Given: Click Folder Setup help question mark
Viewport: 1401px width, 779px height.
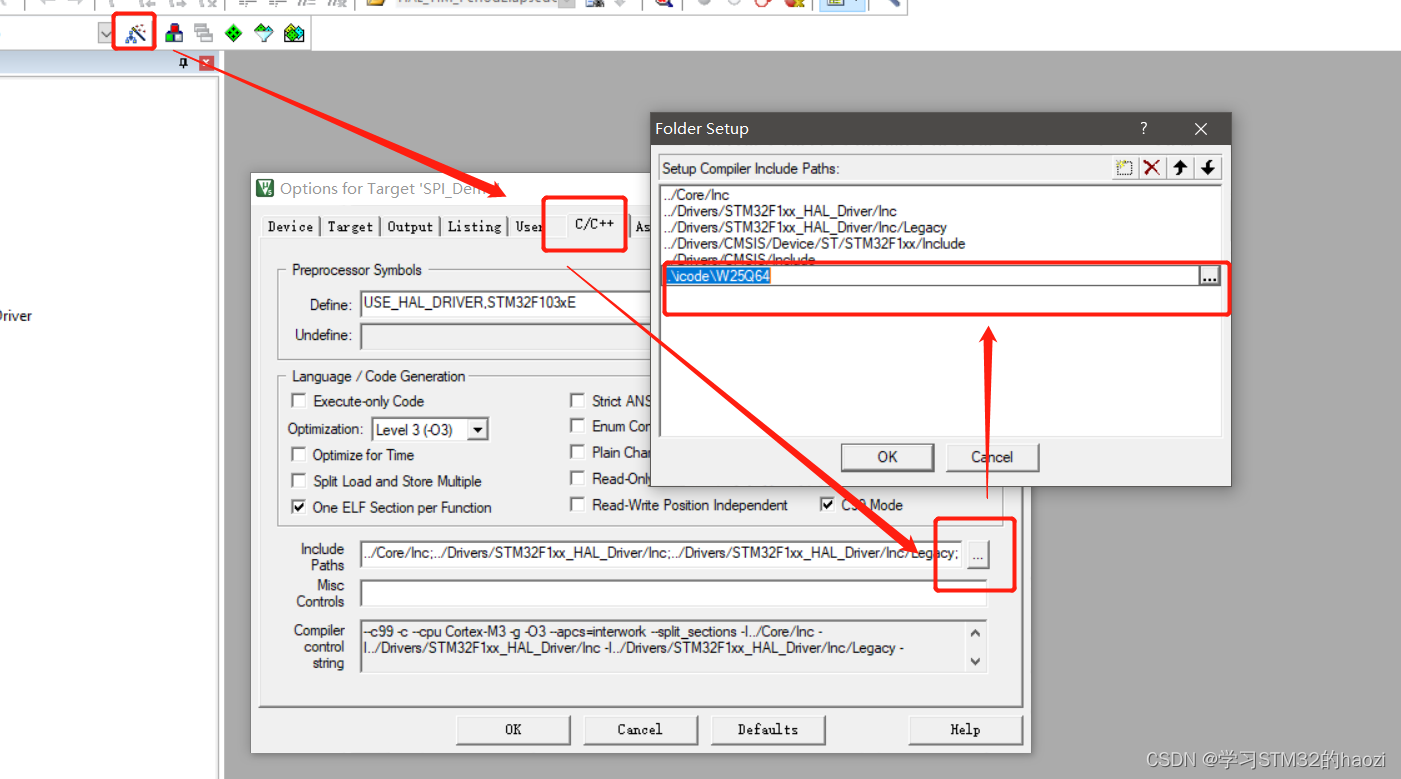Looking at the screenshot, I should click(x=1144, y=129).
